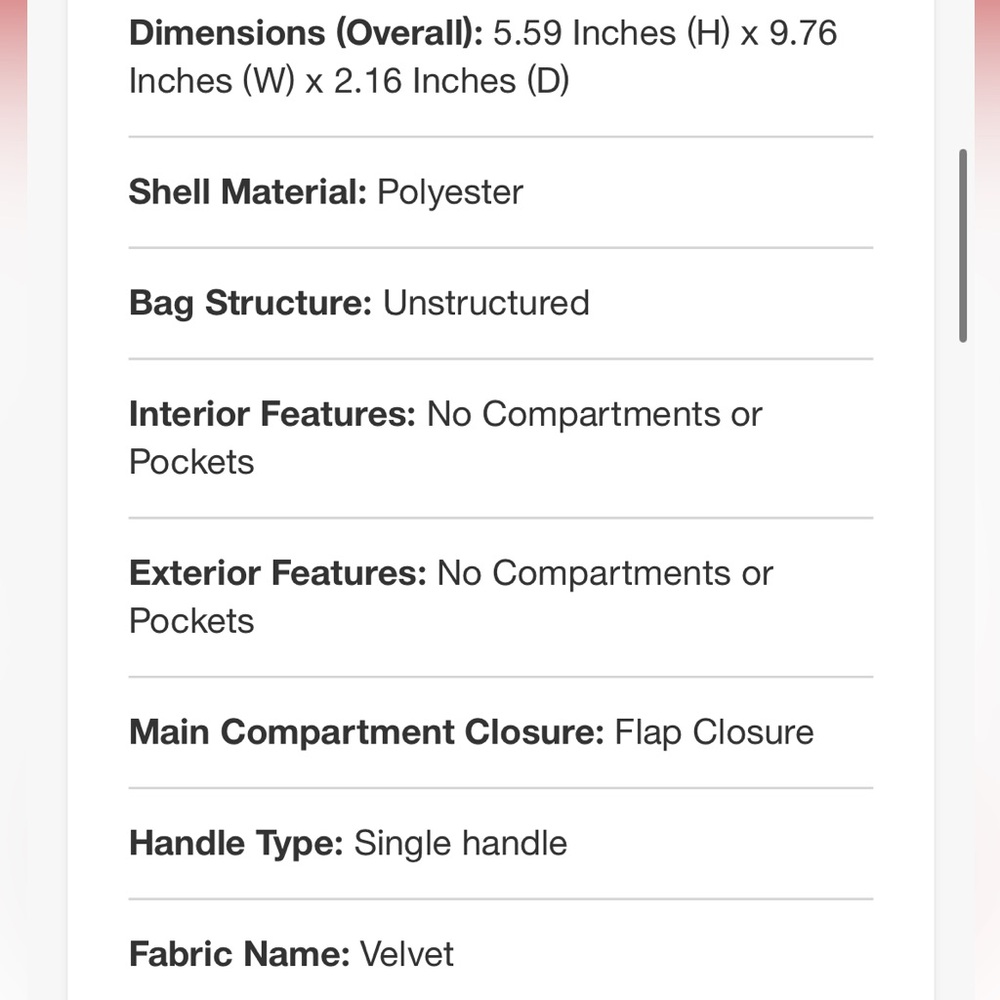Select the Shell Material label
The image size is (1000, 1000).
(x=247, y=192)
